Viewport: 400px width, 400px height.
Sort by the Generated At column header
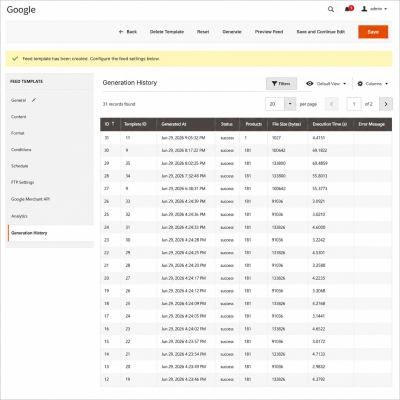click(x=186, y=124)
